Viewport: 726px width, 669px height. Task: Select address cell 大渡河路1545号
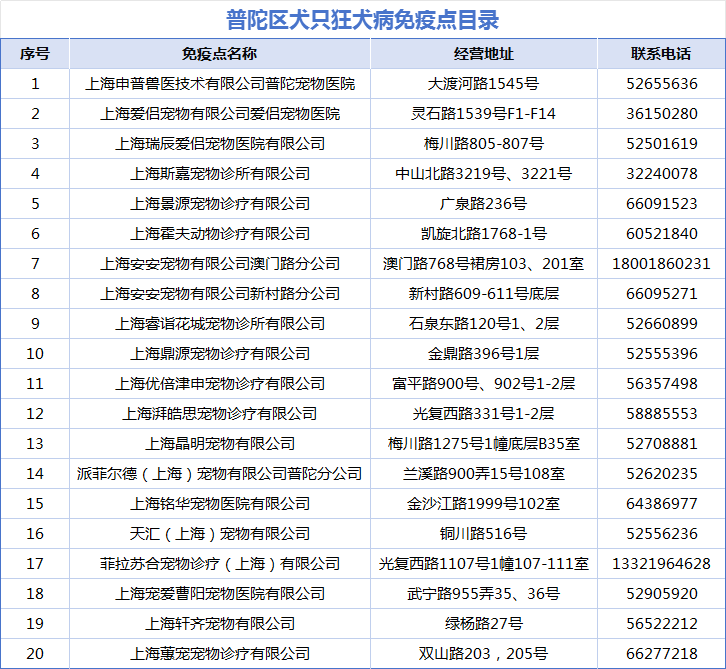pos(484,84)
